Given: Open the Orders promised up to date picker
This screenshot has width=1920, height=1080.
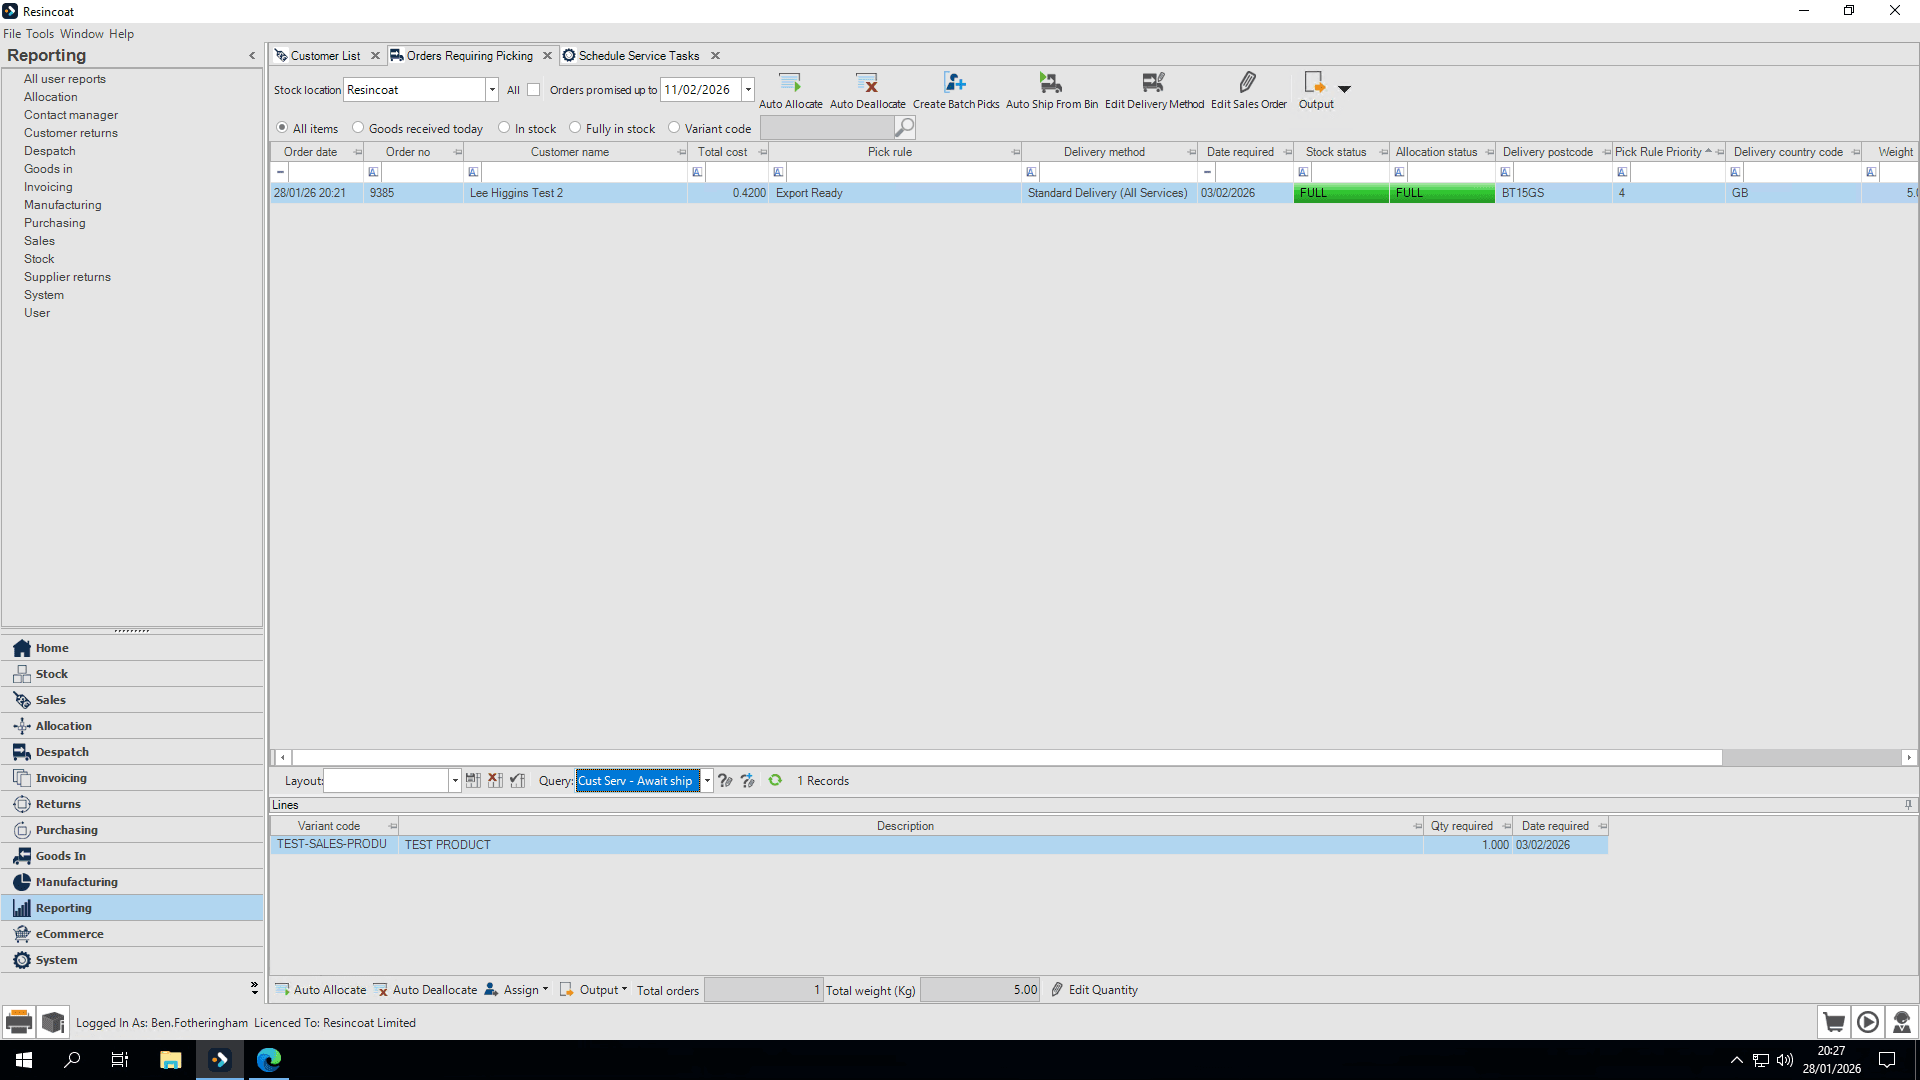Looking at the screenshot, I should pos(748,90).
